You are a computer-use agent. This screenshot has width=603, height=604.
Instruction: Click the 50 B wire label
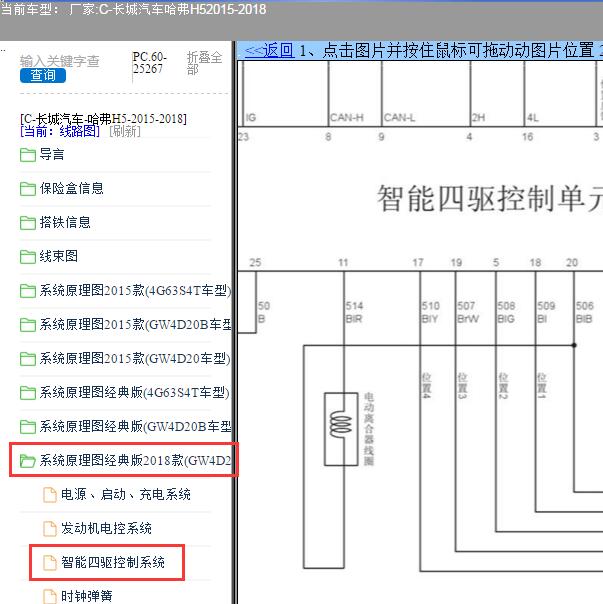(x=264, y=312)
